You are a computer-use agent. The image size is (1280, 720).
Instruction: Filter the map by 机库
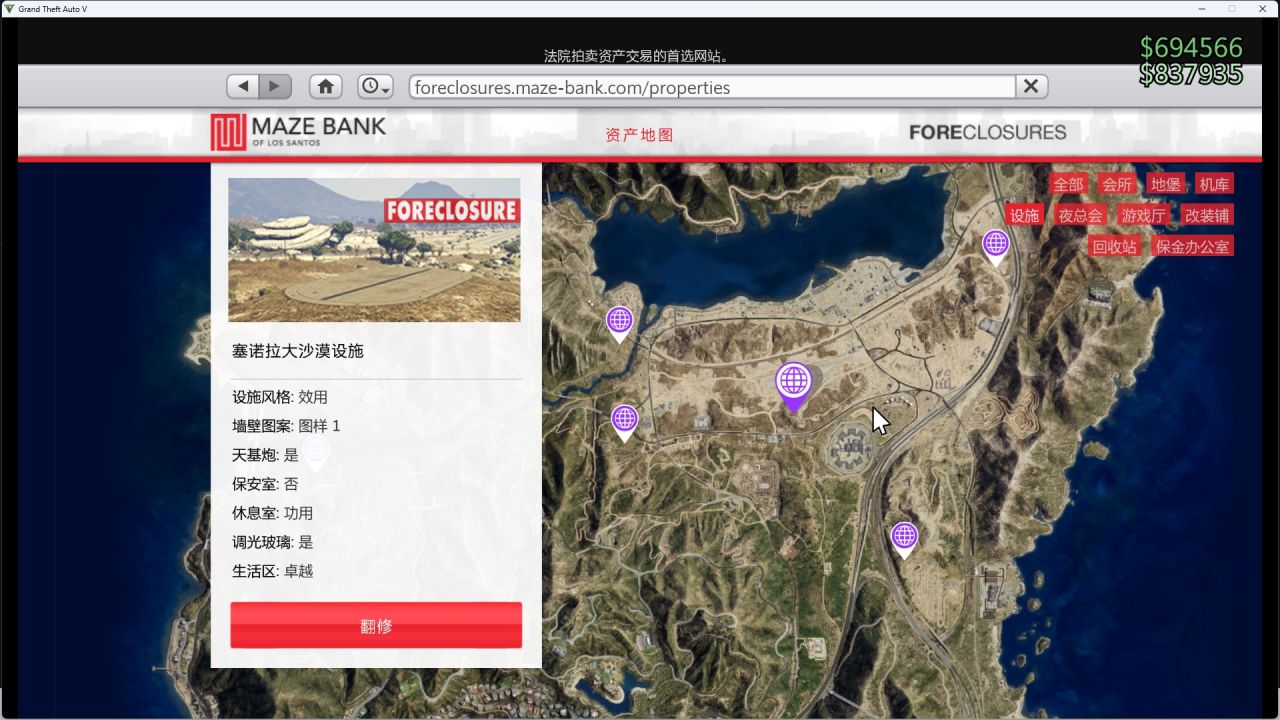pyautogui.click(x=1214, y=184)
